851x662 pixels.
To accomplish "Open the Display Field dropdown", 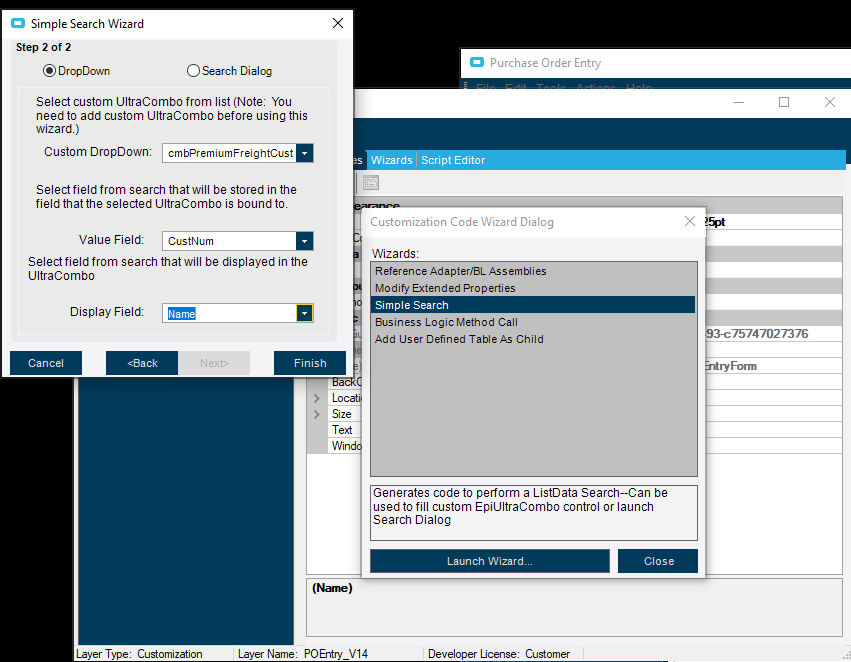I will click(304, 313).
